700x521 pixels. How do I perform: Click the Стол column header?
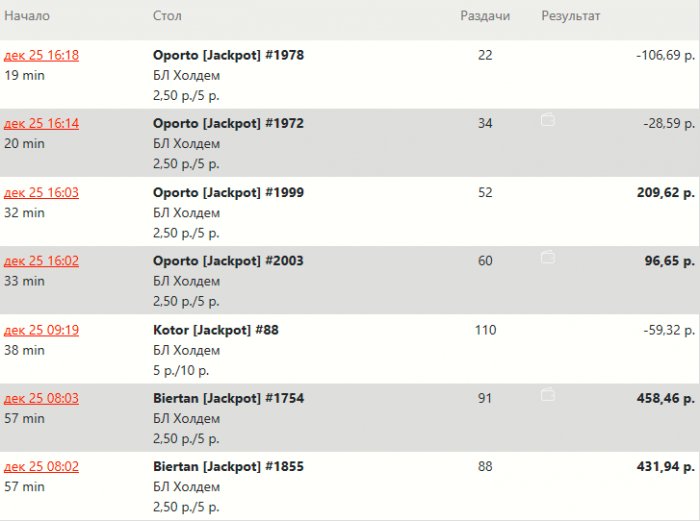(167, 16)
